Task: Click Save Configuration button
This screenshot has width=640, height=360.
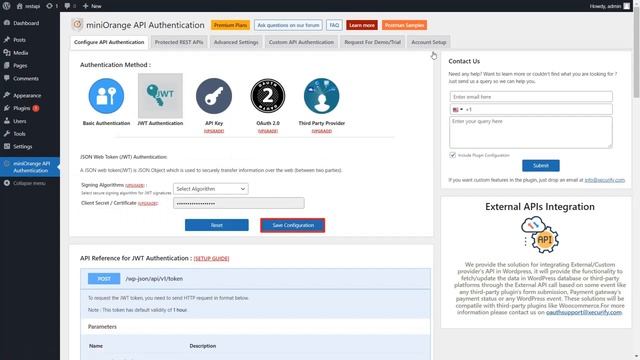Action: click(x=293, y=225)
